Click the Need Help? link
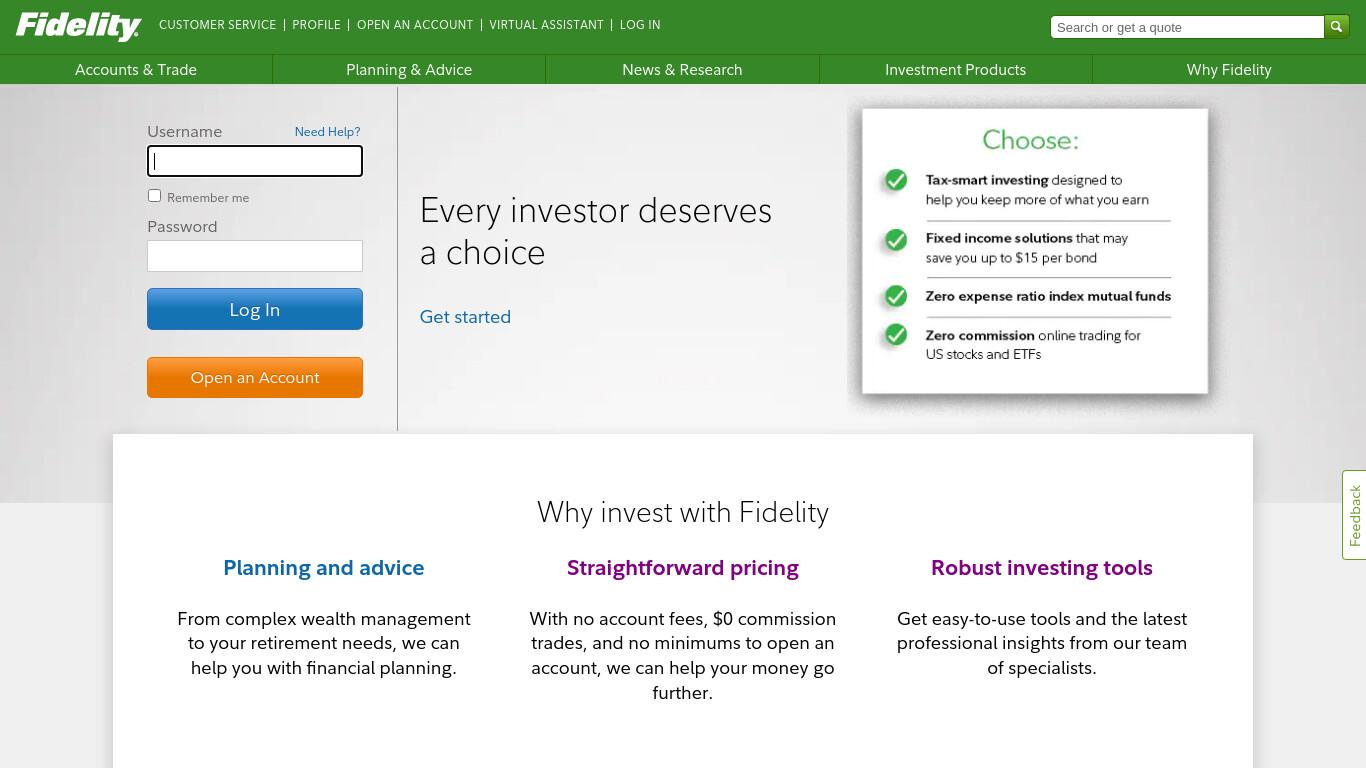Viewport: 1366px width, 768px height. 327,132
